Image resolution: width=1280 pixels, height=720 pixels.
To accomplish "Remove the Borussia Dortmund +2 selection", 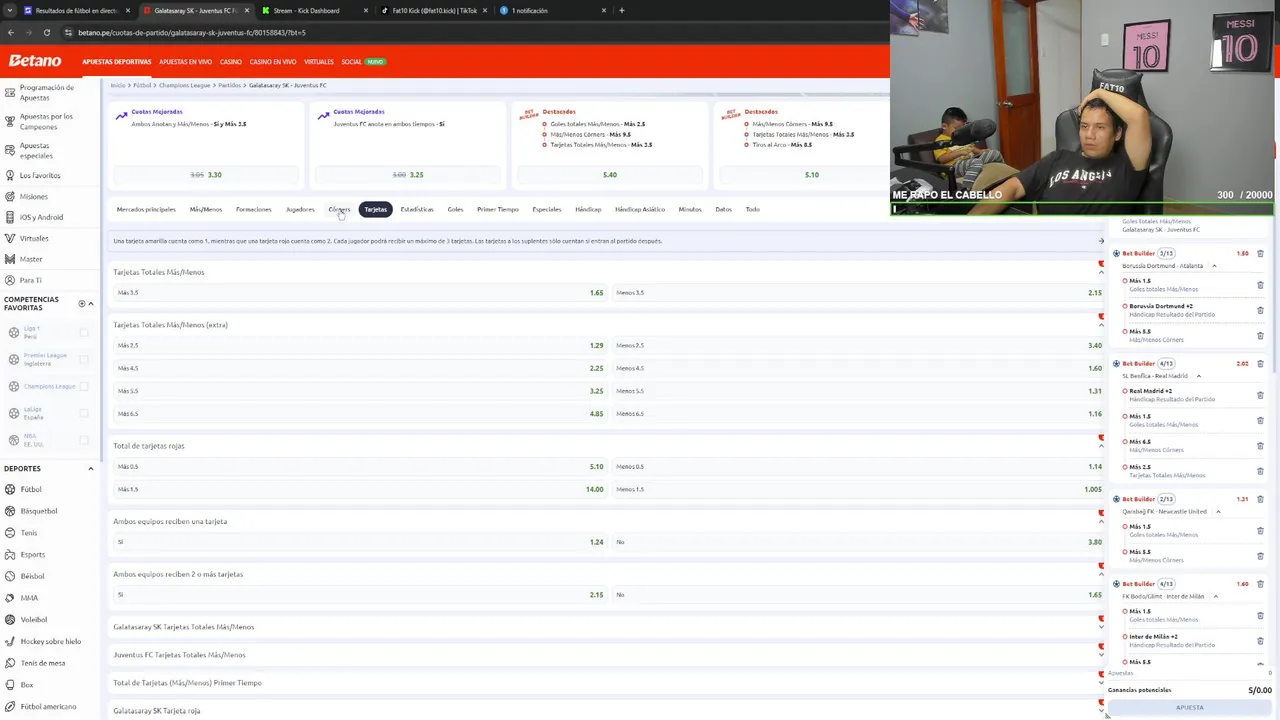I will point(1260,310).
